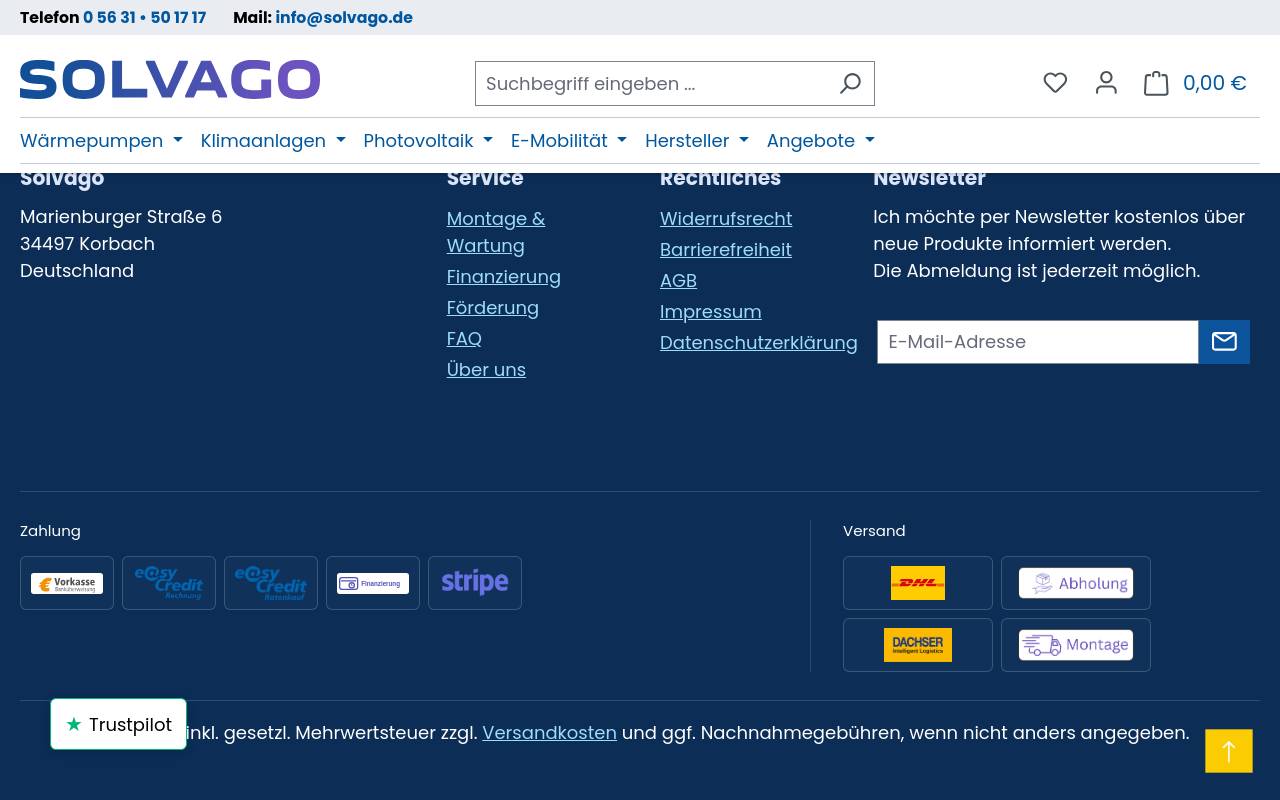Click the Finanzierung payment logo
This screenshot has height=800, width=1280.
click(x=373, y=583)
